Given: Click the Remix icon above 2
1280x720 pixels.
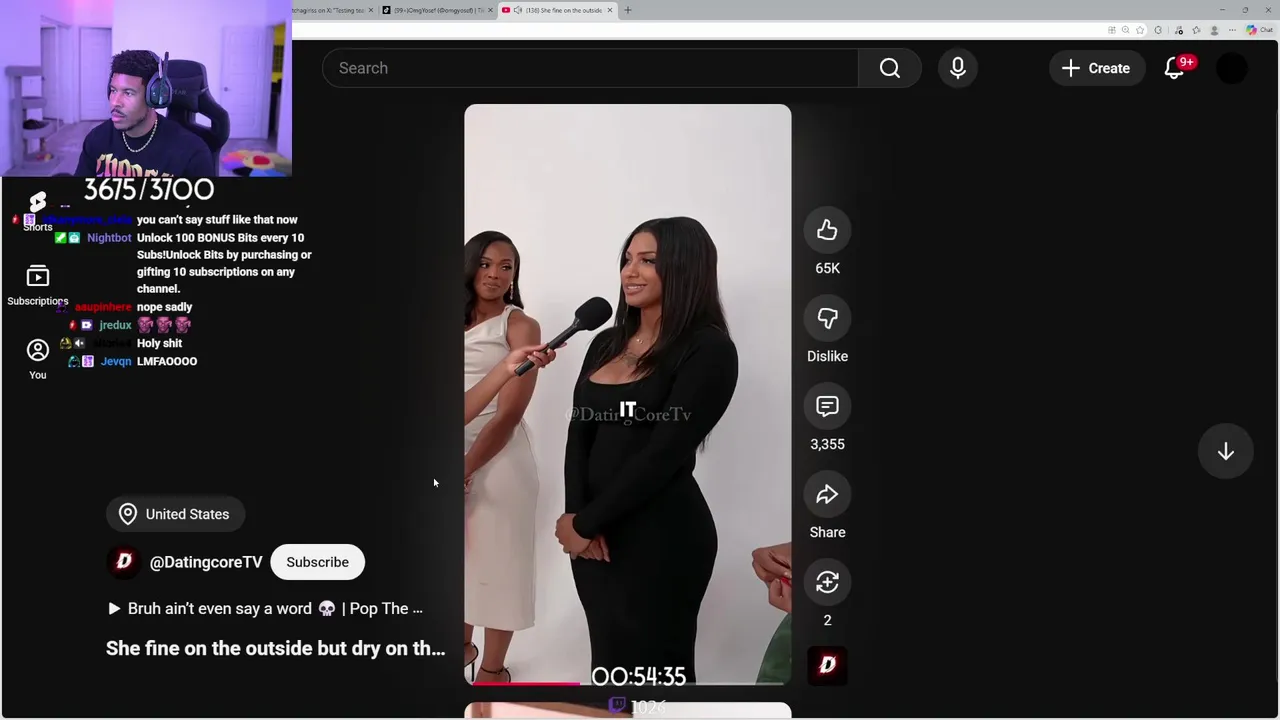Looking at the screenshot, I should click(x=827, y=582).
